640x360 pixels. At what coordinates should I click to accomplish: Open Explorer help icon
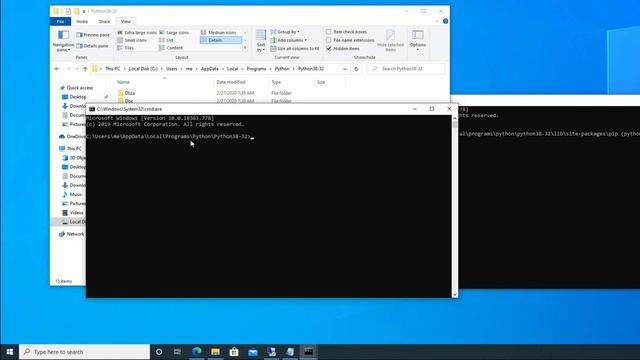coord(445,21)
